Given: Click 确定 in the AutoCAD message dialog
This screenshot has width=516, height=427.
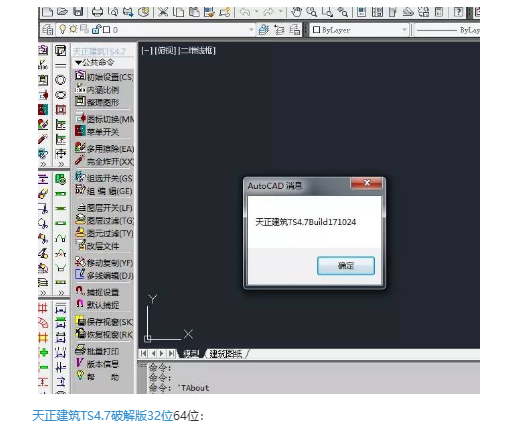Looking at the screenshot, I should 346,266.
